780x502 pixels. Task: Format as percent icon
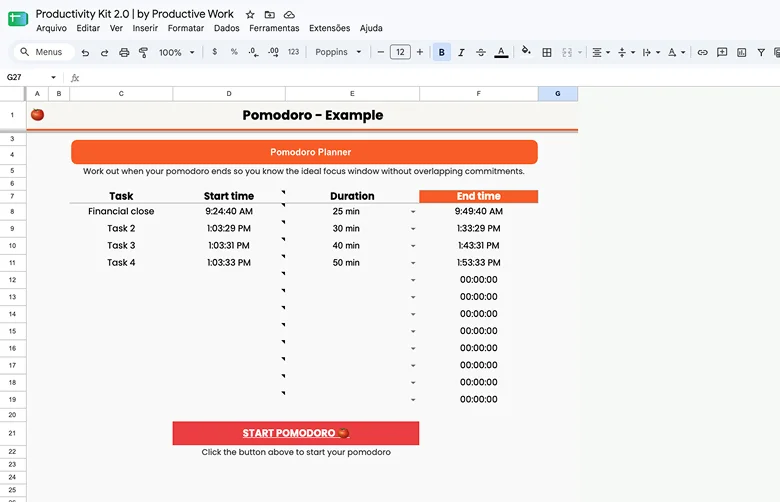pos(234,52)
